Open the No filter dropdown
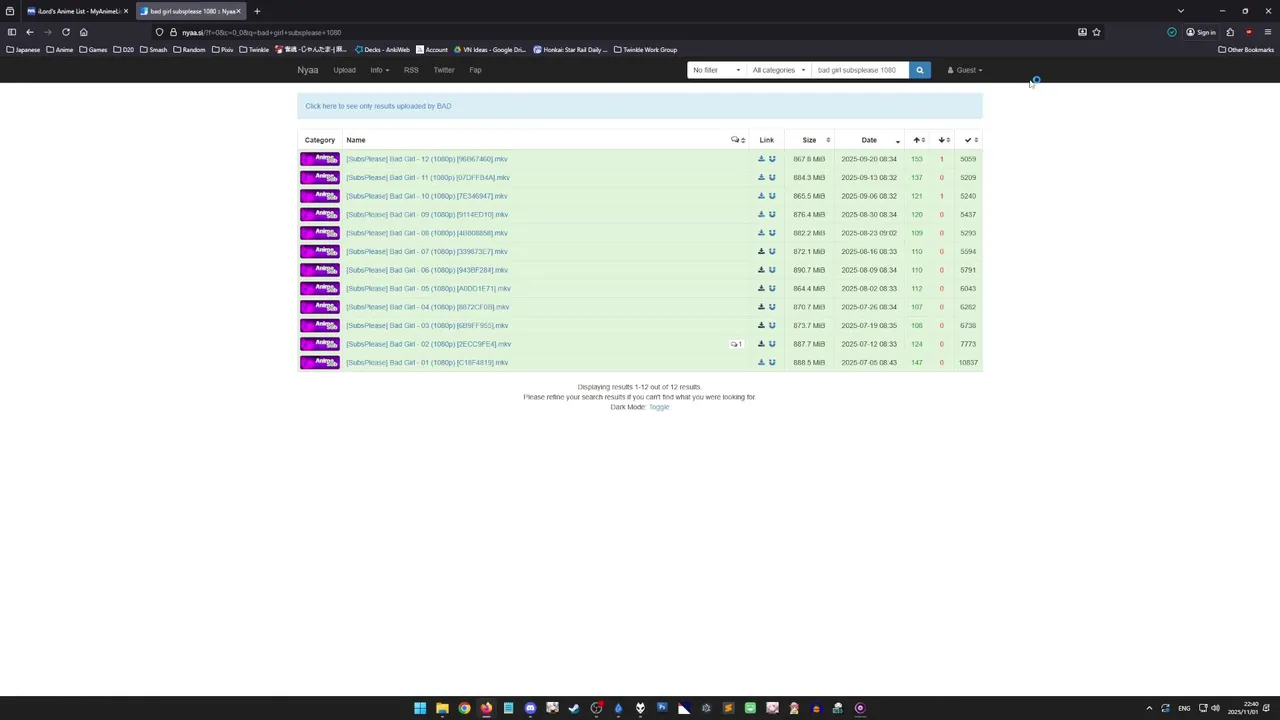This screenshot has height=720, width=1280. point(716,70)
